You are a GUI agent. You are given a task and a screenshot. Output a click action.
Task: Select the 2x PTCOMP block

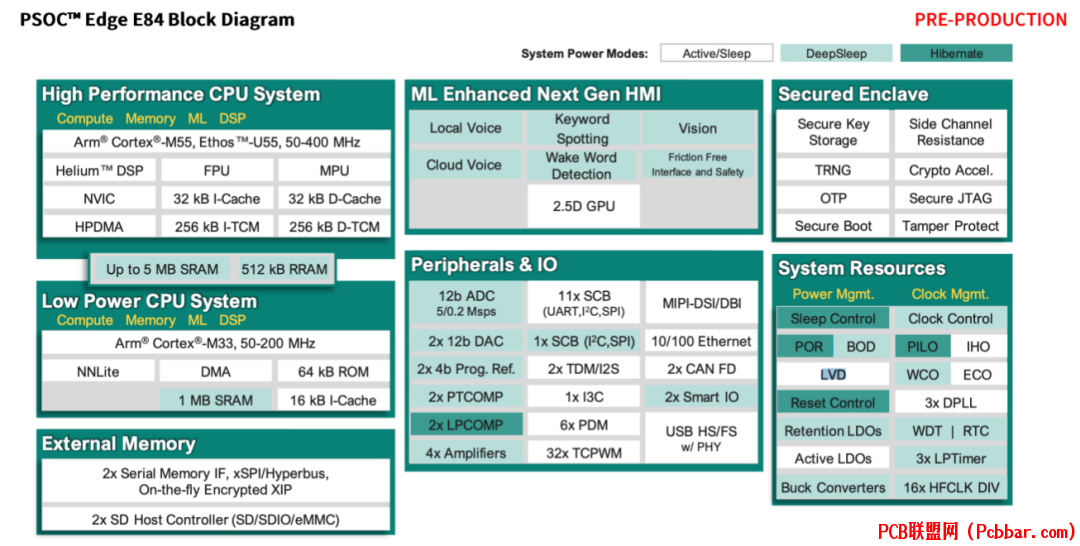click(466, 397)
